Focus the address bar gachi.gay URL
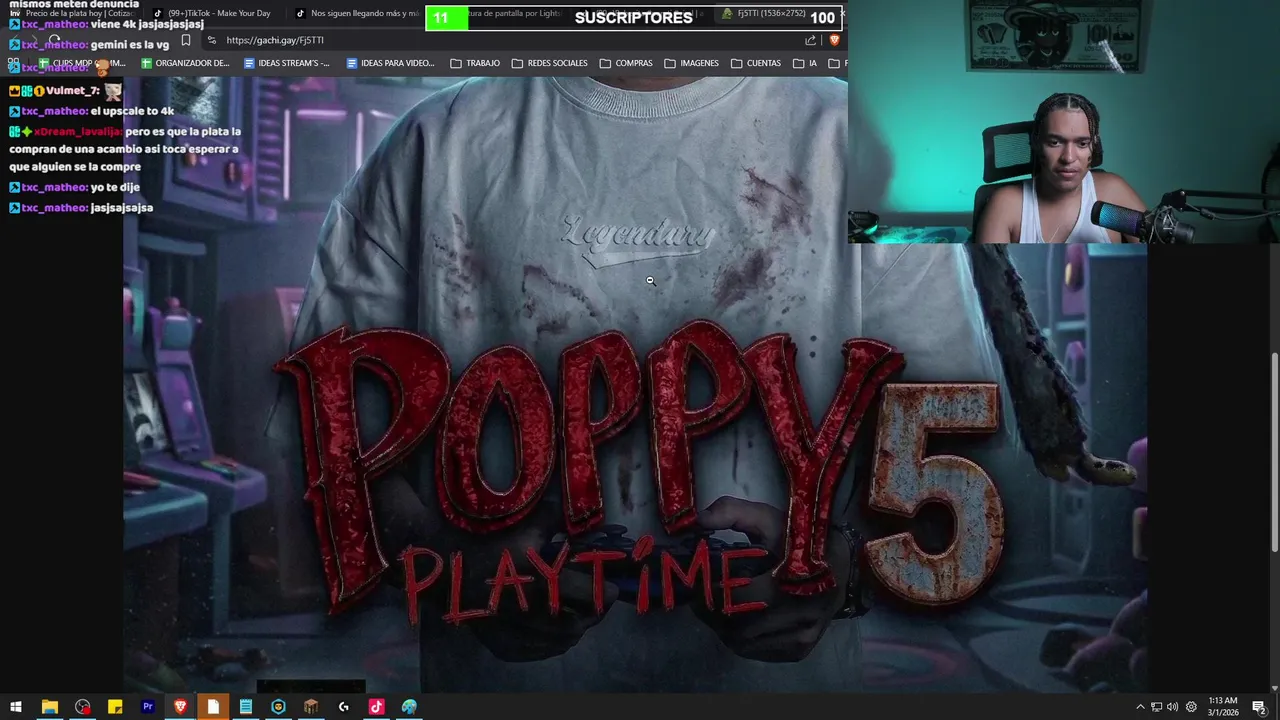Screen dimensions: 1280x720 pos(275,40)
